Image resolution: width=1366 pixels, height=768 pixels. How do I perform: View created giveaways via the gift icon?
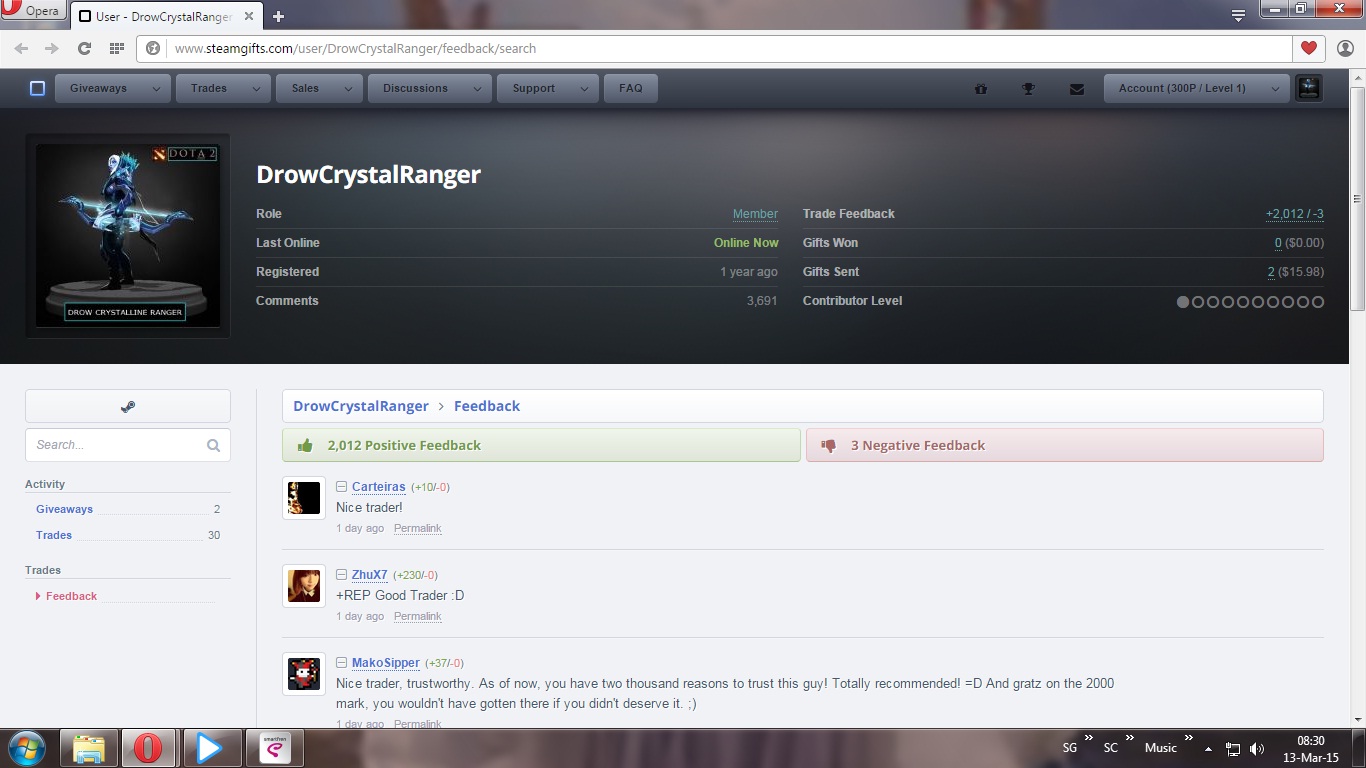pyautogui.click(x=981, y=89)
